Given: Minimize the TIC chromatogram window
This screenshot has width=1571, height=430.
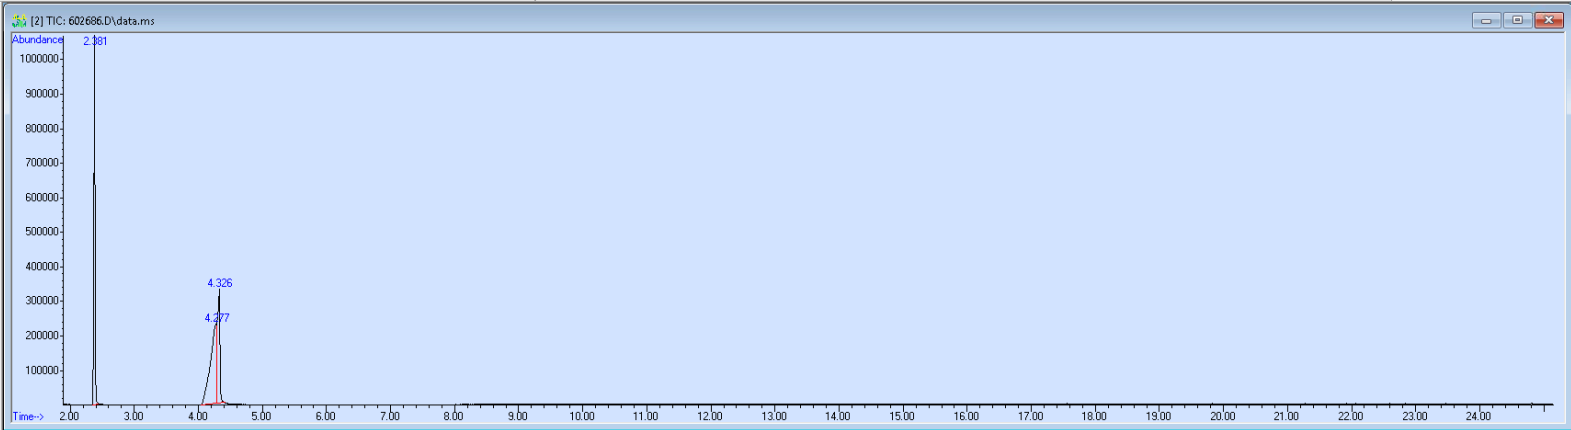Looking at the screenshot, I should [1486, 20].
